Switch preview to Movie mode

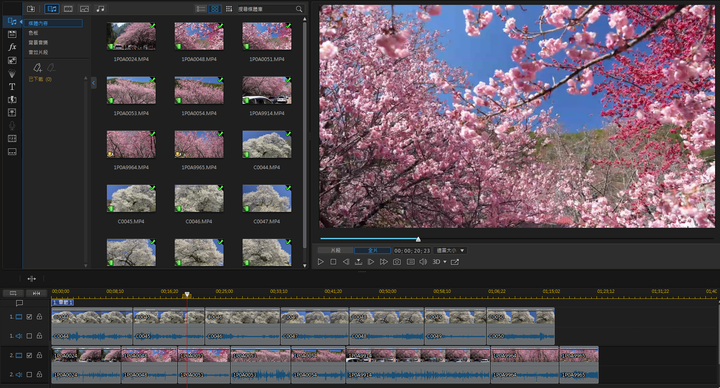point(372,251)
